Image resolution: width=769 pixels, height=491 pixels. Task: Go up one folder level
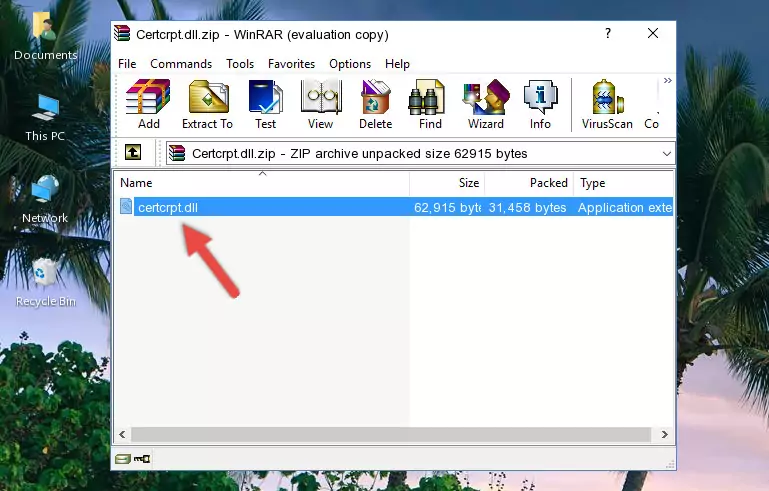133,153
